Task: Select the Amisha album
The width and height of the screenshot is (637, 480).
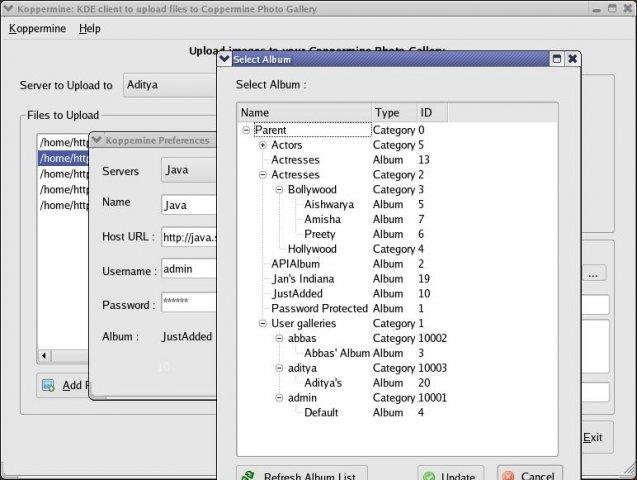Action: coord(323,219)
